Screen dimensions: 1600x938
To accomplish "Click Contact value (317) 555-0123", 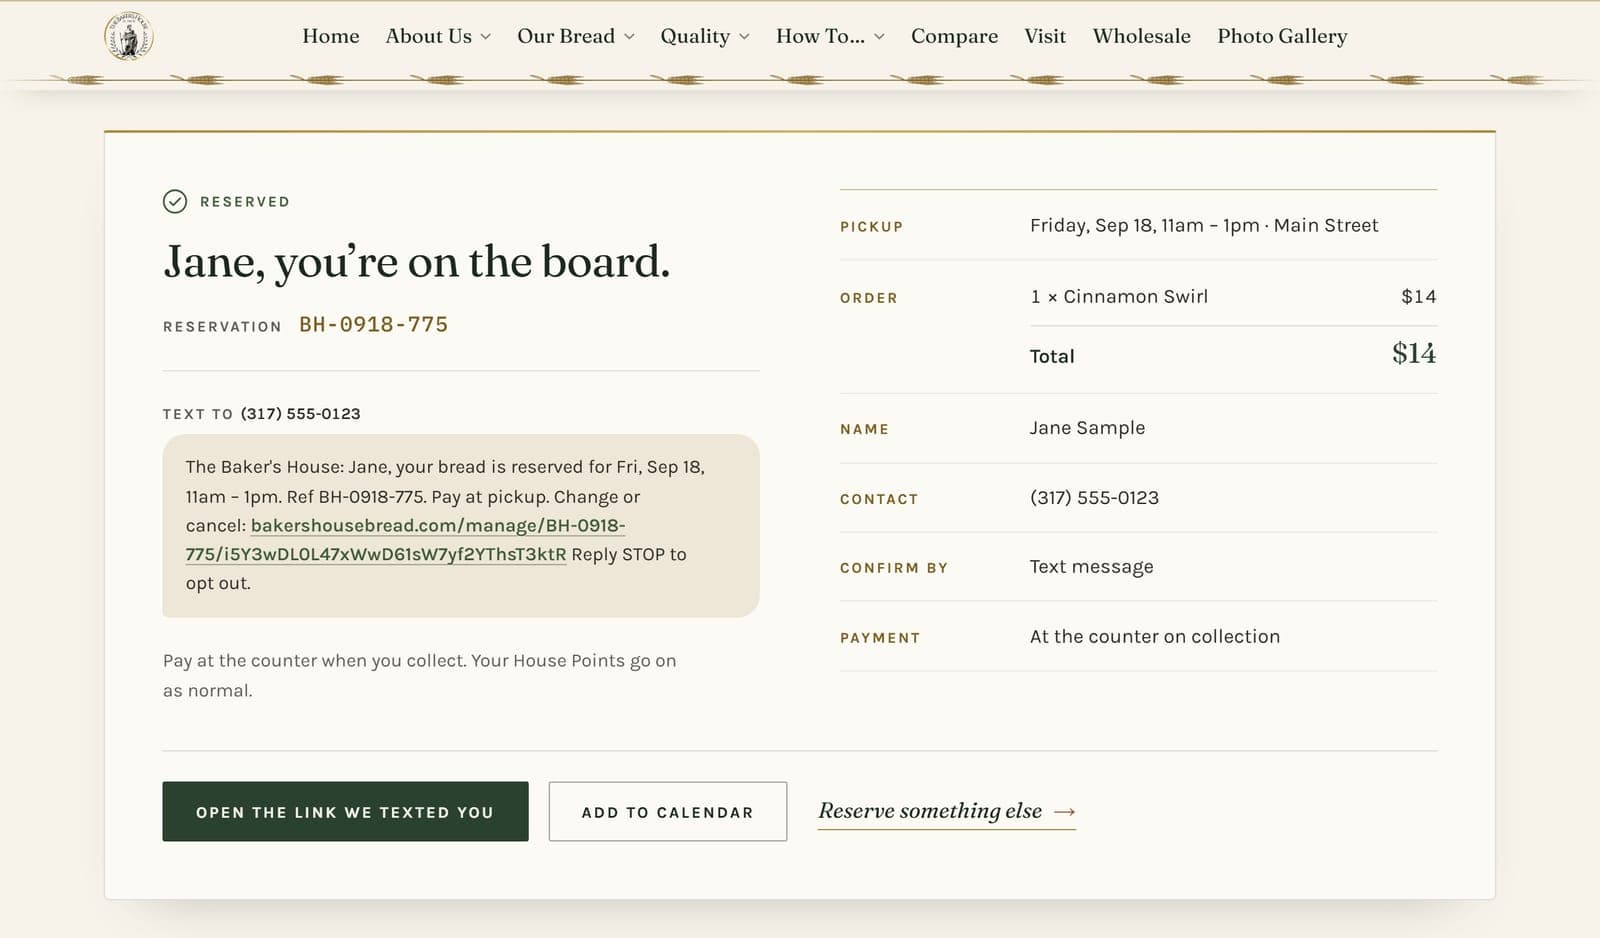I will point(1095,498).
